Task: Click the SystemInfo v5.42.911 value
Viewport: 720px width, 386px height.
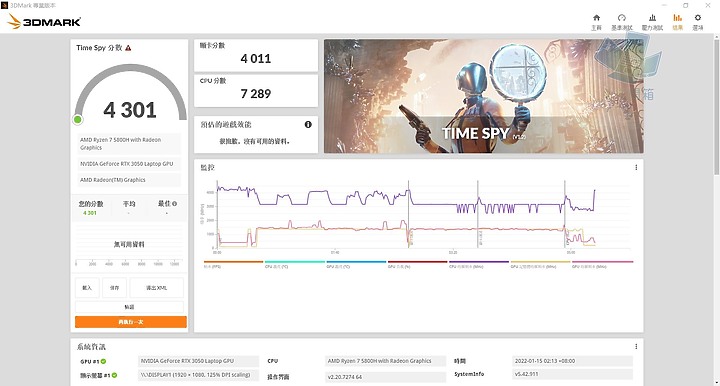Action: coord(572,374)
